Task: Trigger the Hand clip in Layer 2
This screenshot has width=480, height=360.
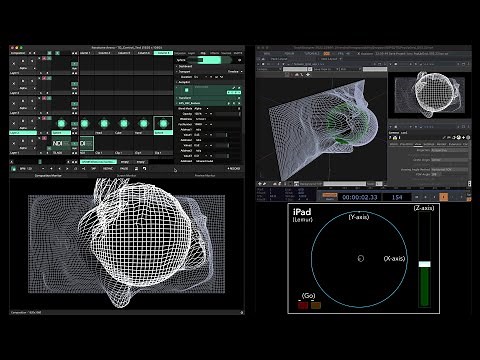Action: (143, 124)
